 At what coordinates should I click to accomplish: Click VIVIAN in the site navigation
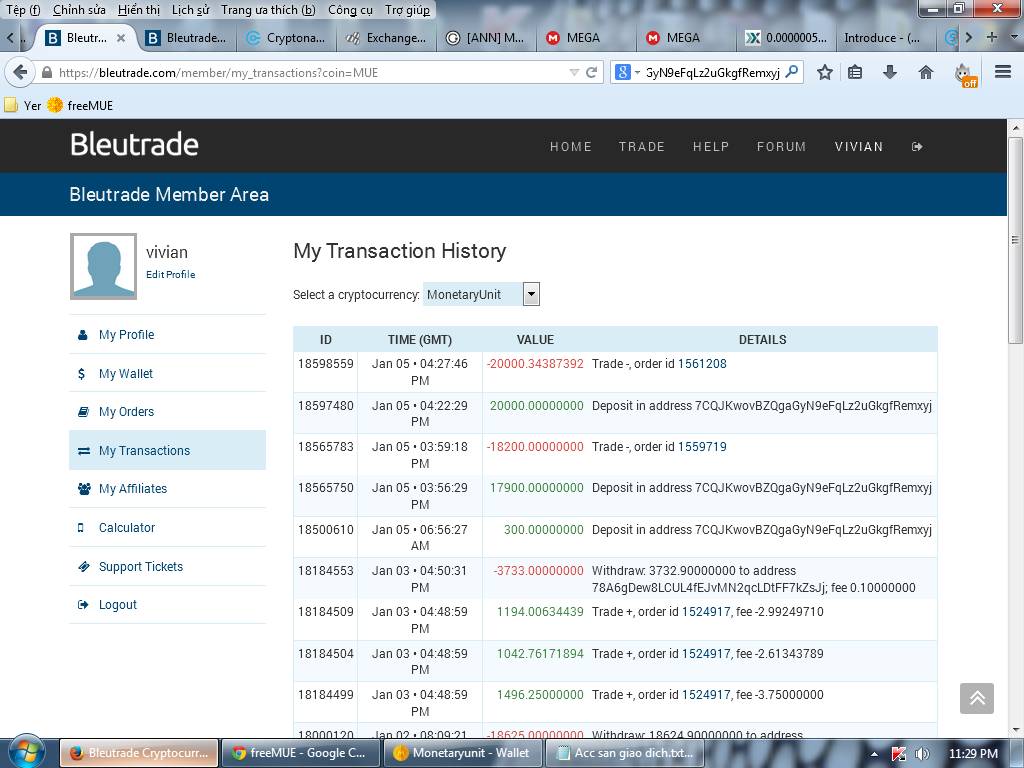pyautogui.click(x=859, y=147)
